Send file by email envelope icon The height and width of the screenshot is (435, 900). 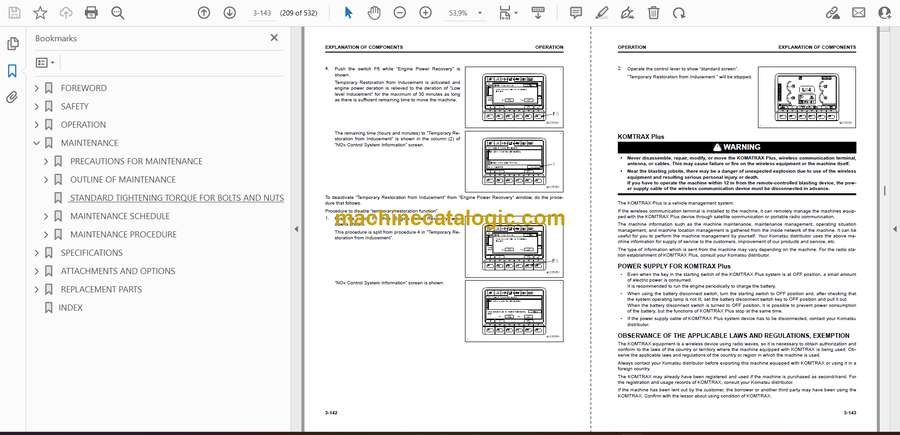point(859,13)
